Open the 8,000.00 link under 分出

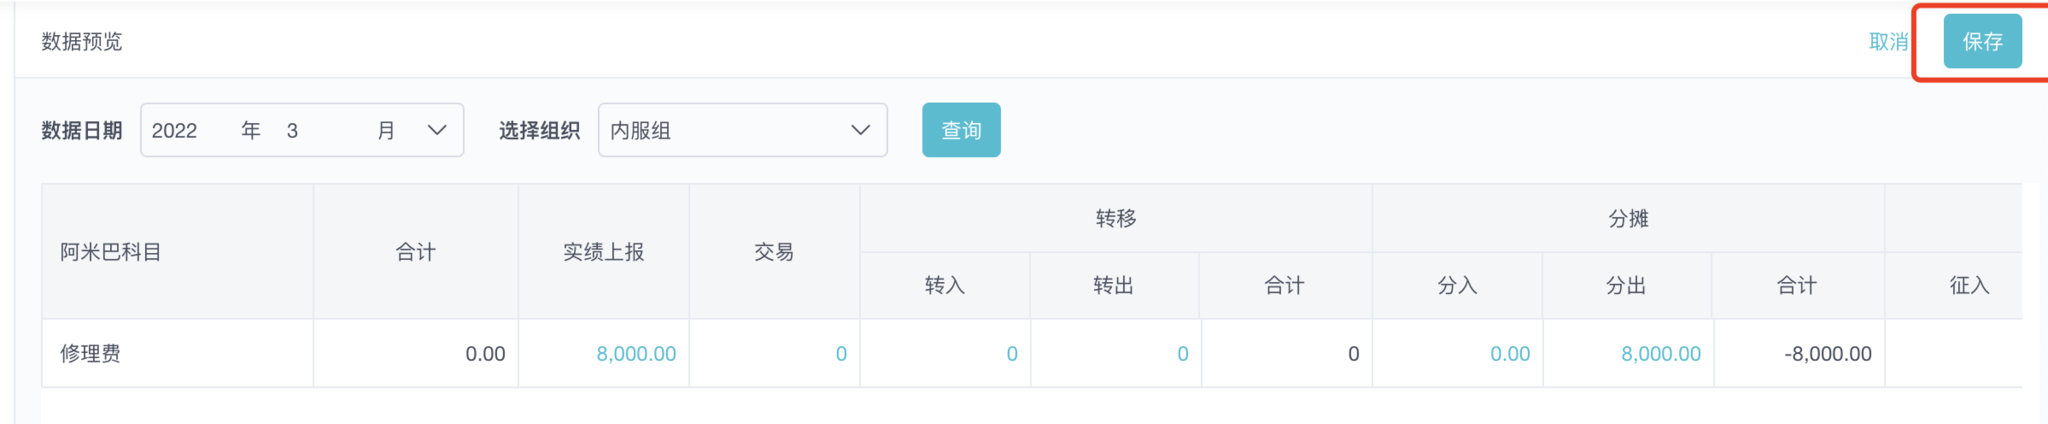pyautogui.click(x=1661, y=354)
